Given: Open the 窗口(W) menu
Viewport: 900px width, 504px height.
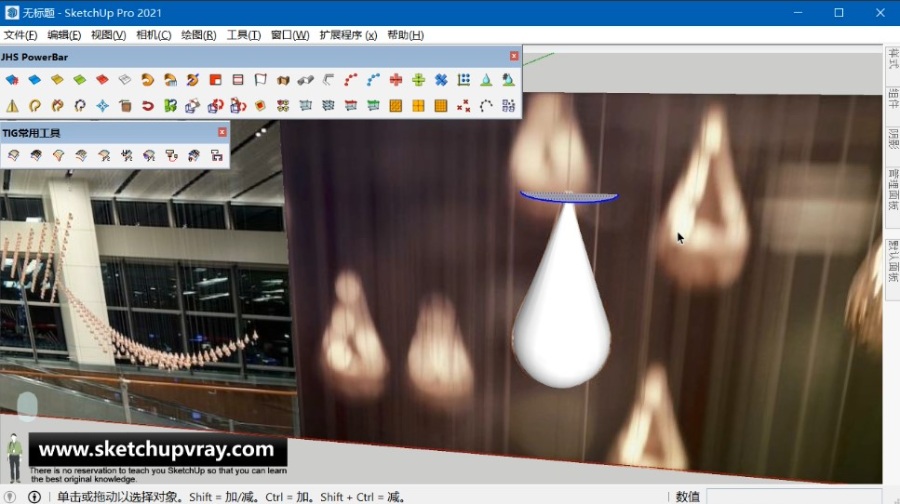Looking at the screenshot, I should (290, 35).
